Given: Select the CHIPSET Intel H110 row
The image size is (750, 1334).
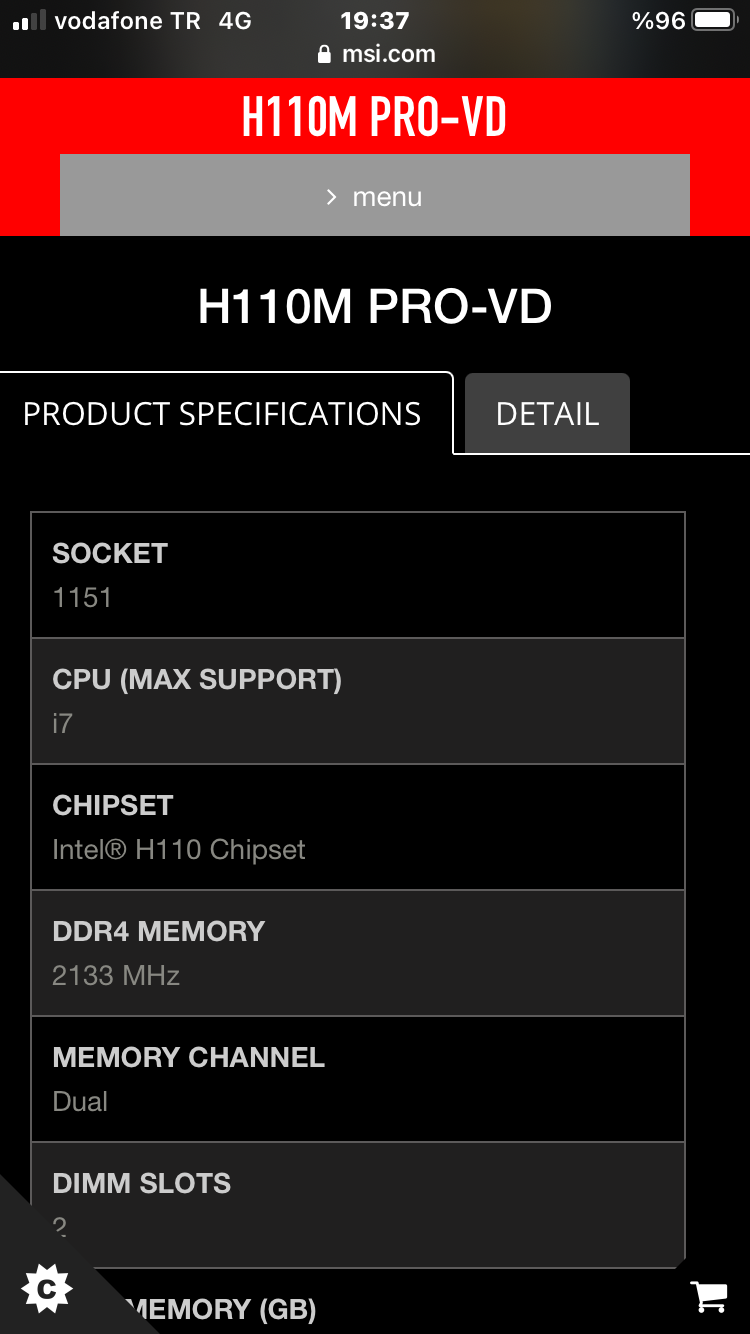Looking at the screenshot, I should tap(357, 827).
